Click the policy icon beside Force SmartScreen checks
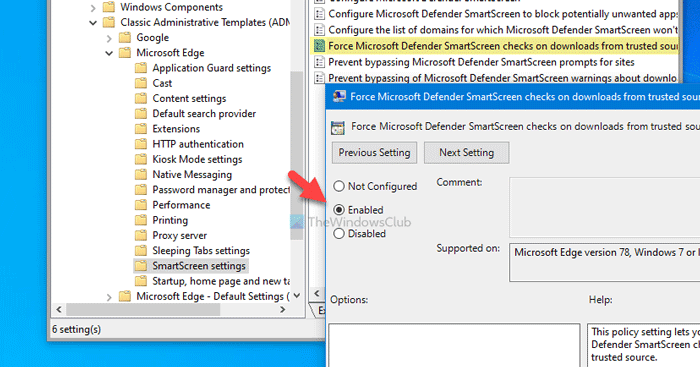The height and width of the screenshot is (367, 700). [x=319, y=46]
